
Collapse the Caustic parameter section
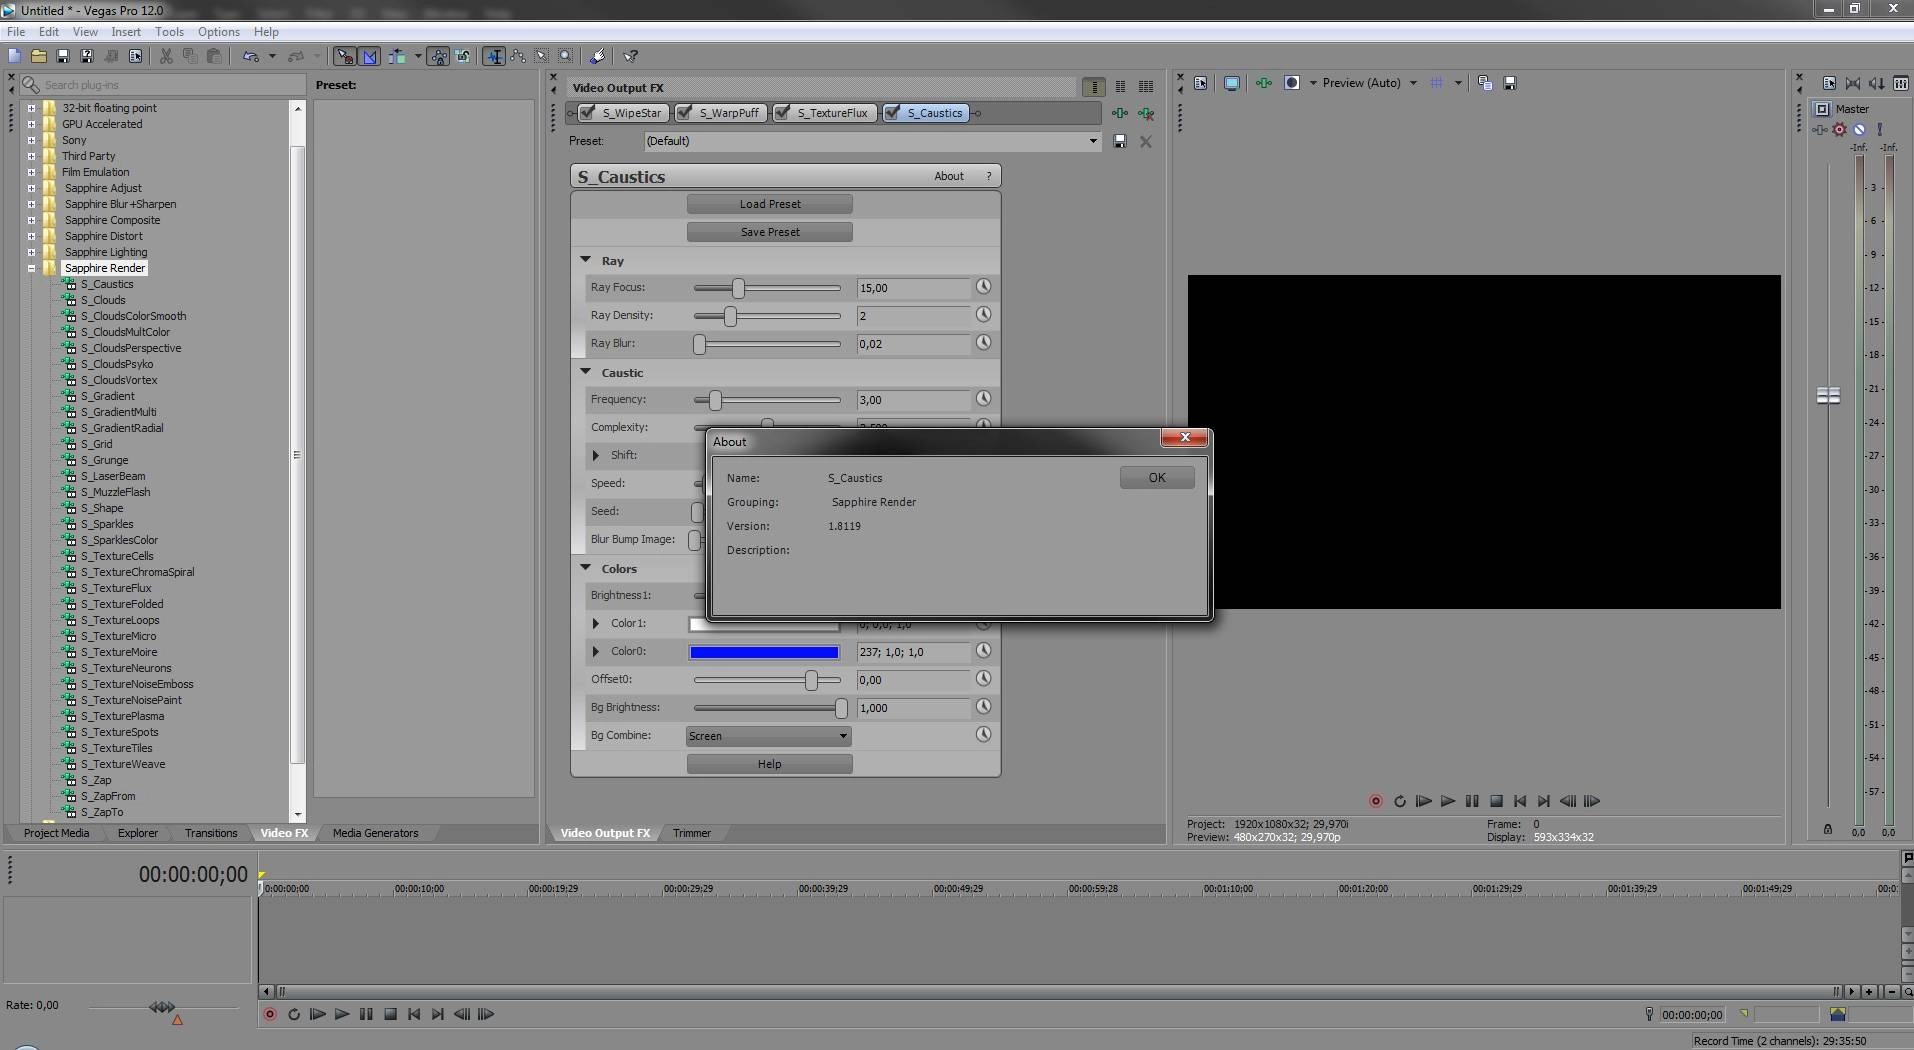point(586,372)
